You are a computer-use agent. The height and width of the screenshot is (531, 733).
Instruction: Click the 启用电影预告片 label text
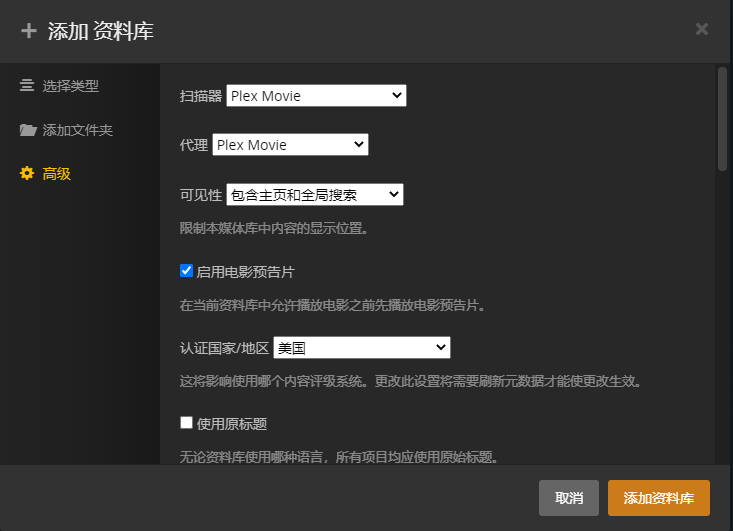click(245, 272)
